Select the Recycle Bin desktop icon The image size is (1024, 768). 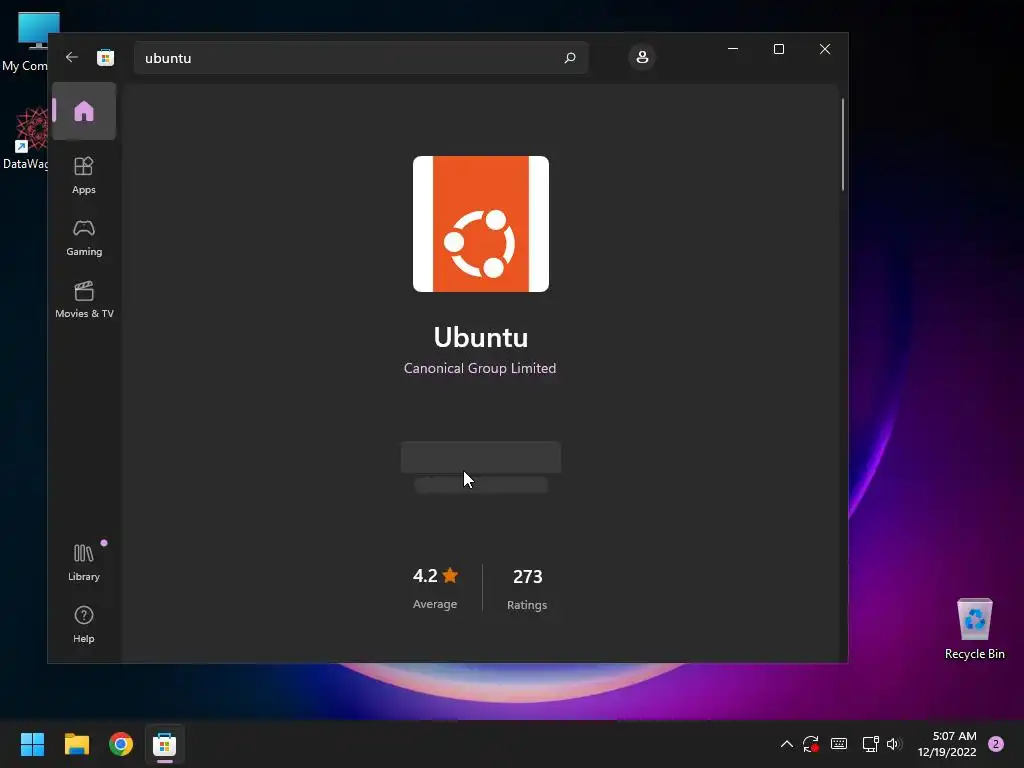(974, 629)
